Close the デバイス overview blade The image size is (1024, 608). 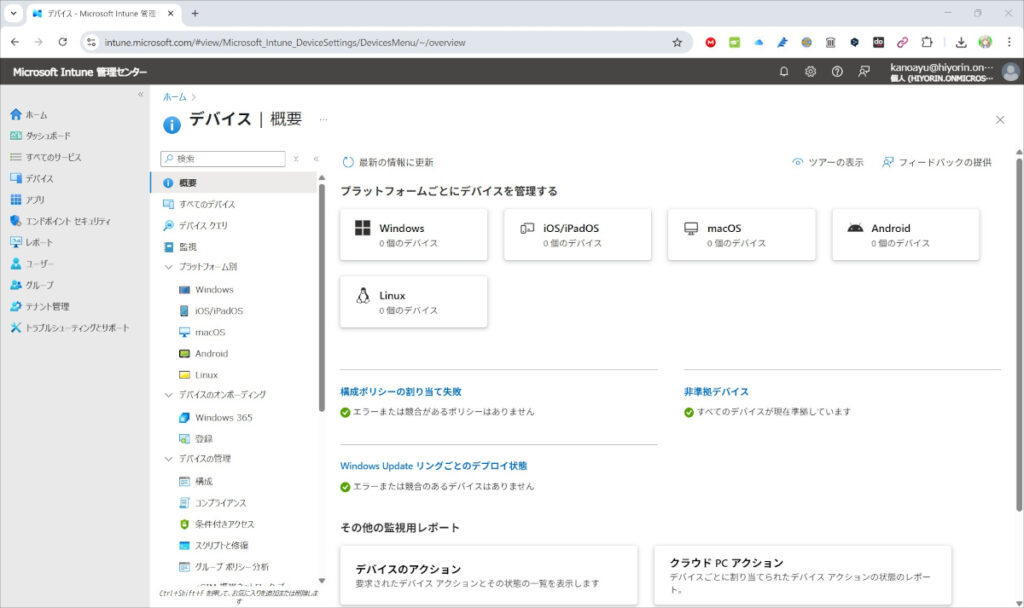pyautogui.click(x=1000, y=120)
